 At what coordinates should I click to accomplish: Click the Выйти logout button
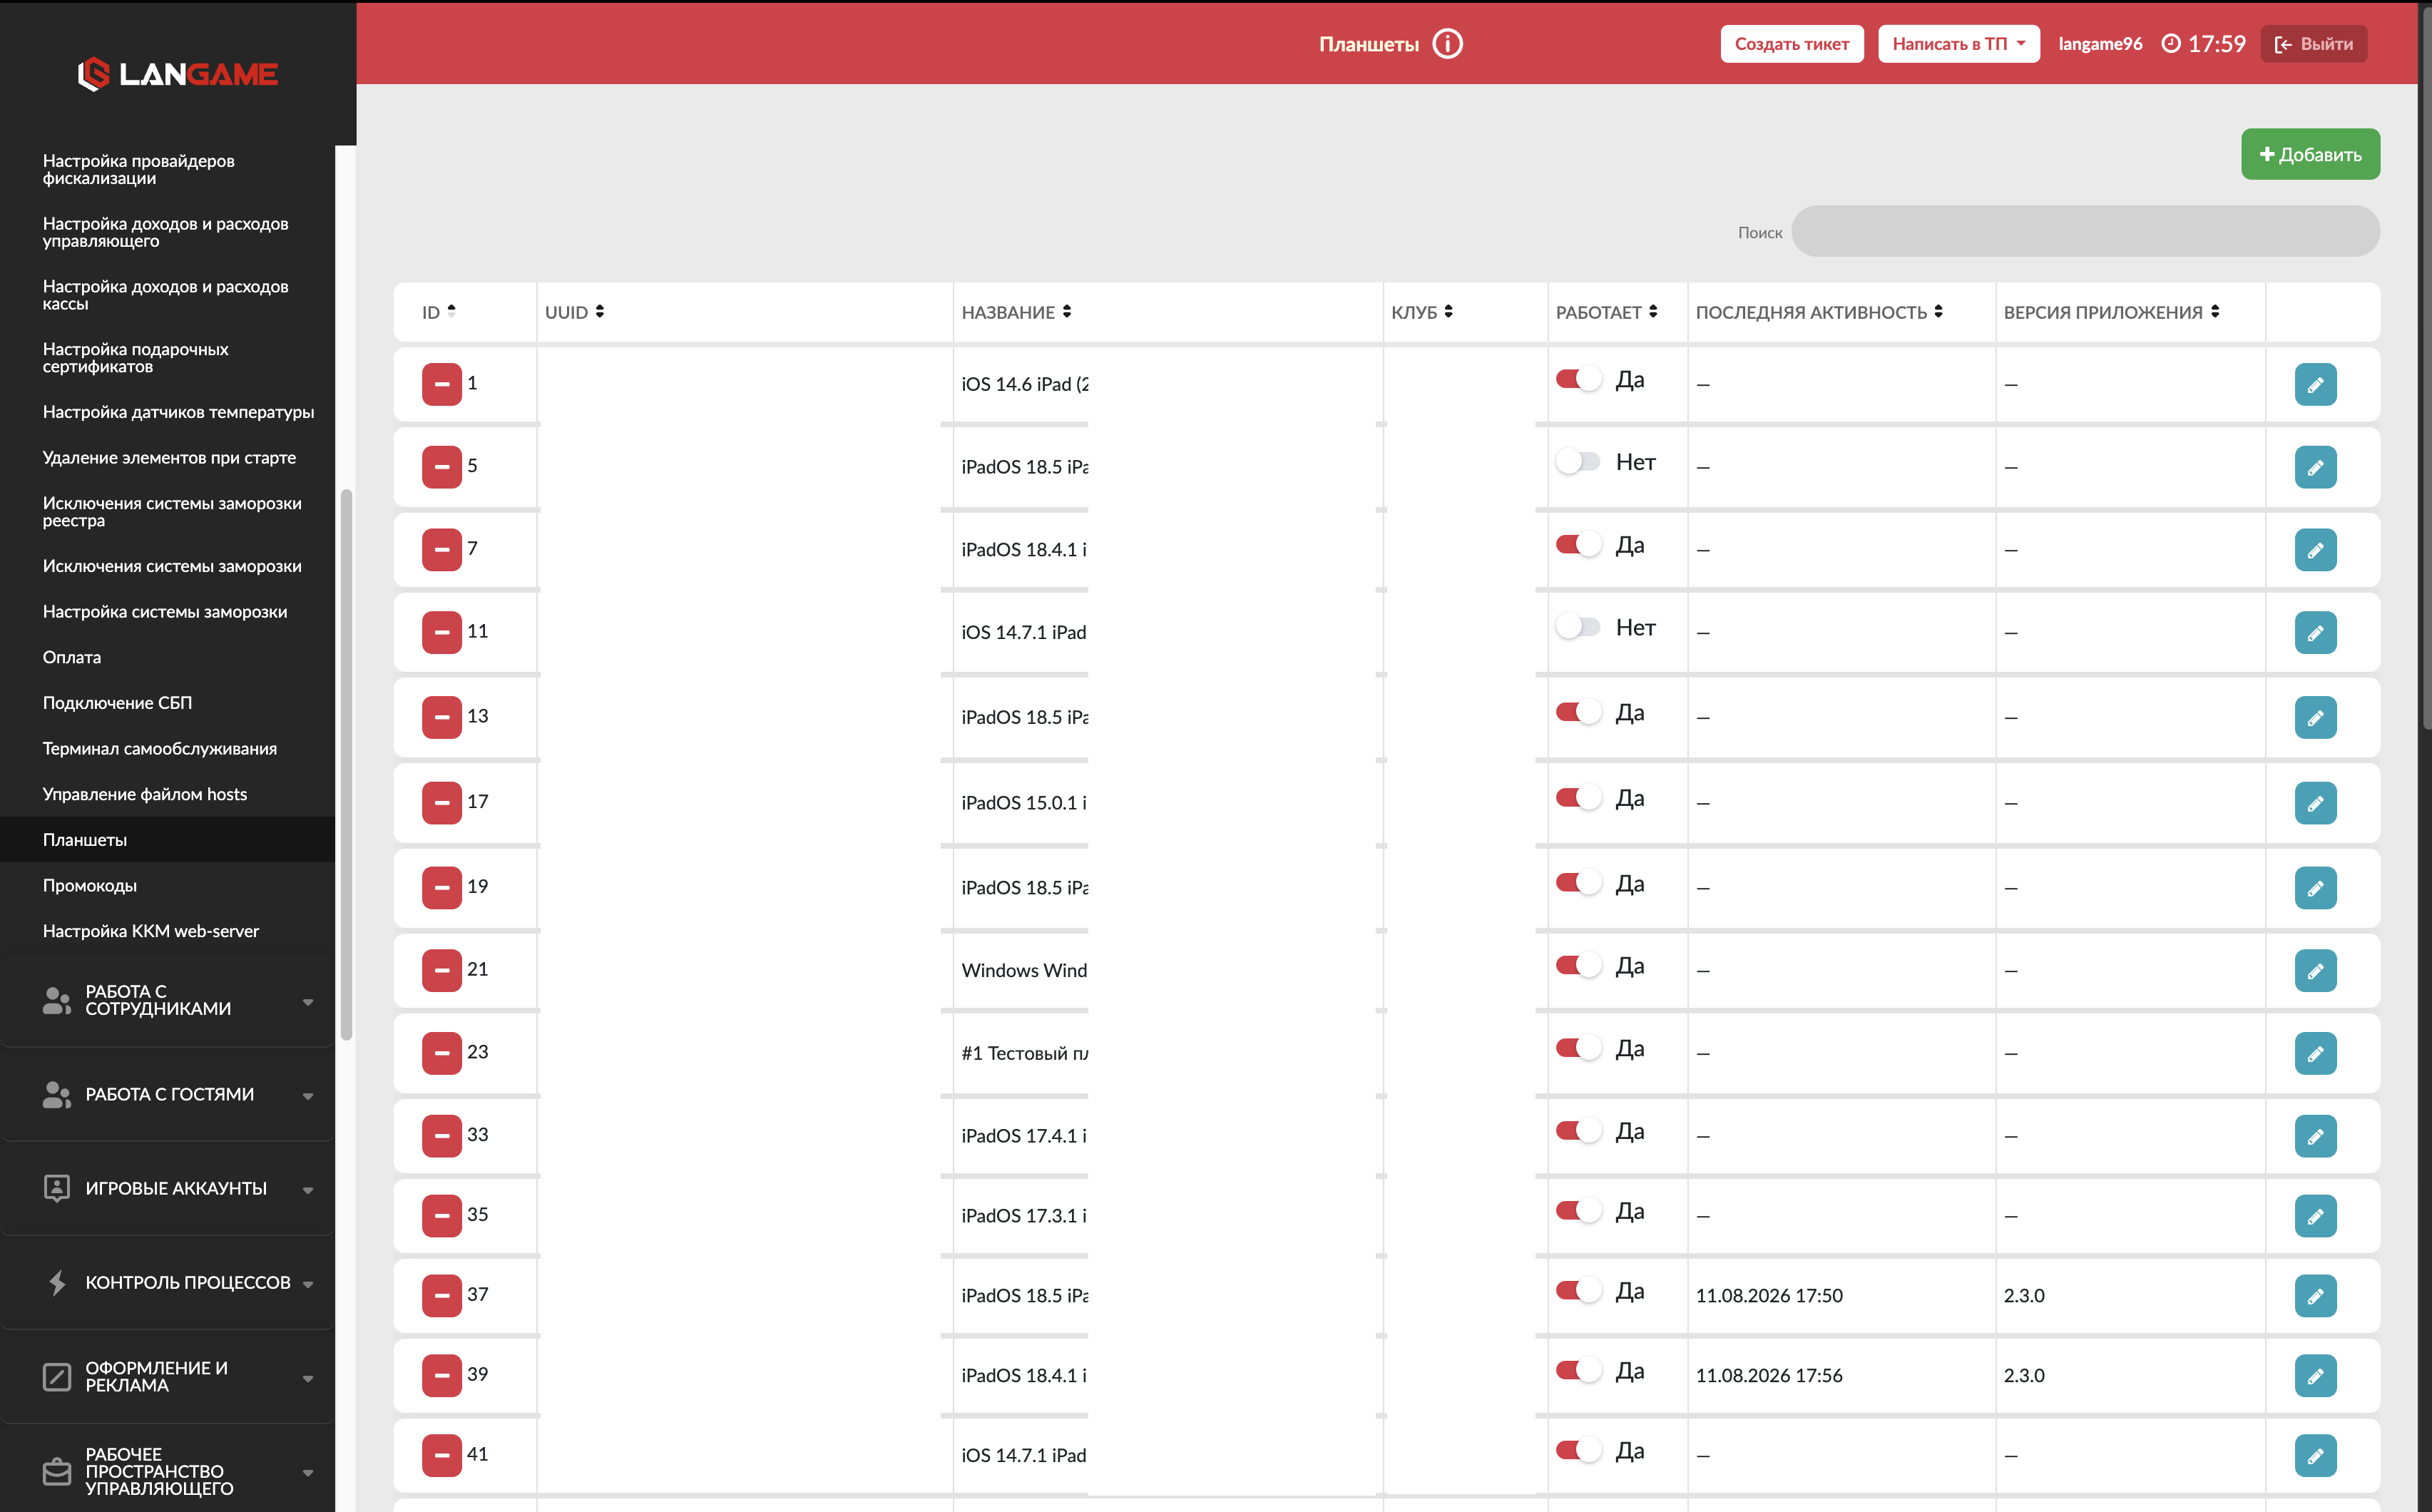pyautogui.click(x=2313, y=44)
